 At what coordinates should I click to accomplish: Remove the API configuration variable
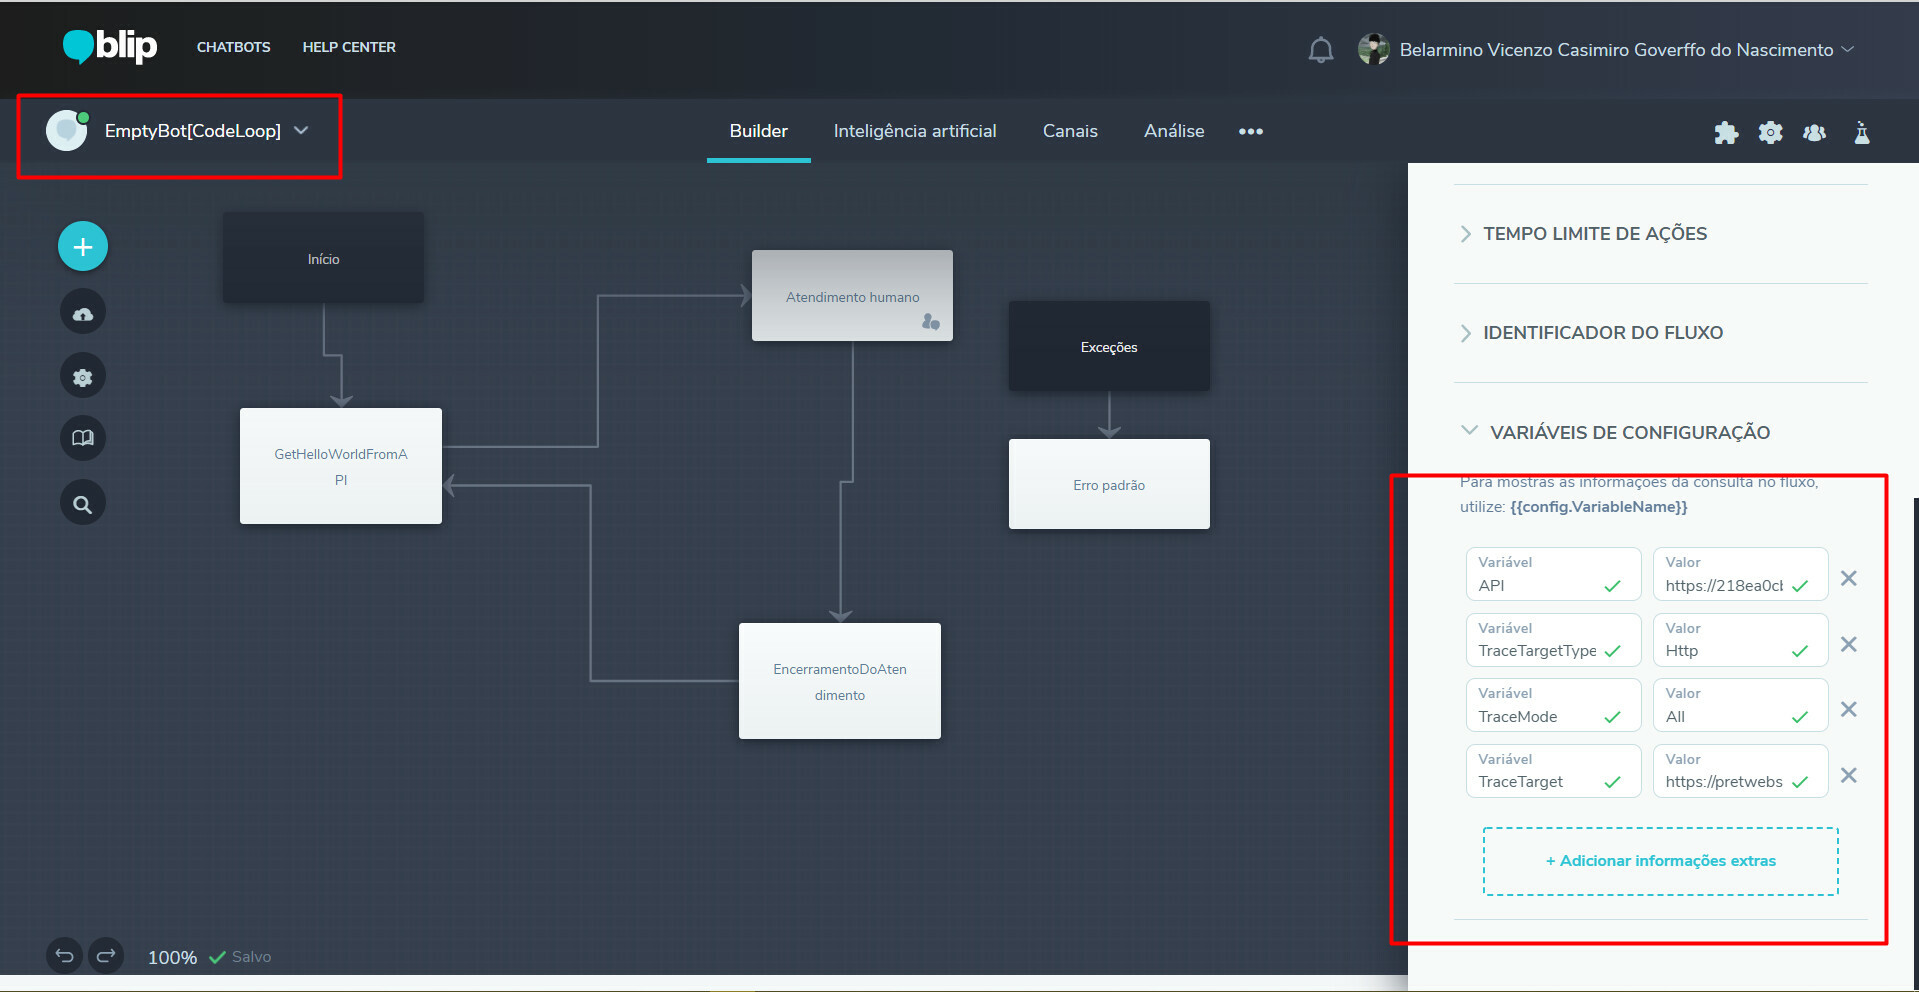point(1849,578)
